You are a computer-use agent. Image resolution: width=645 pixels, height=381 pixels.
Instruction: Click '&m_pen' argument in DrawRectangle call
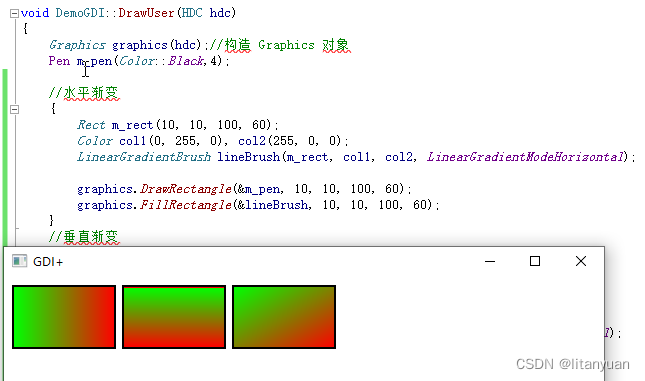259,189
